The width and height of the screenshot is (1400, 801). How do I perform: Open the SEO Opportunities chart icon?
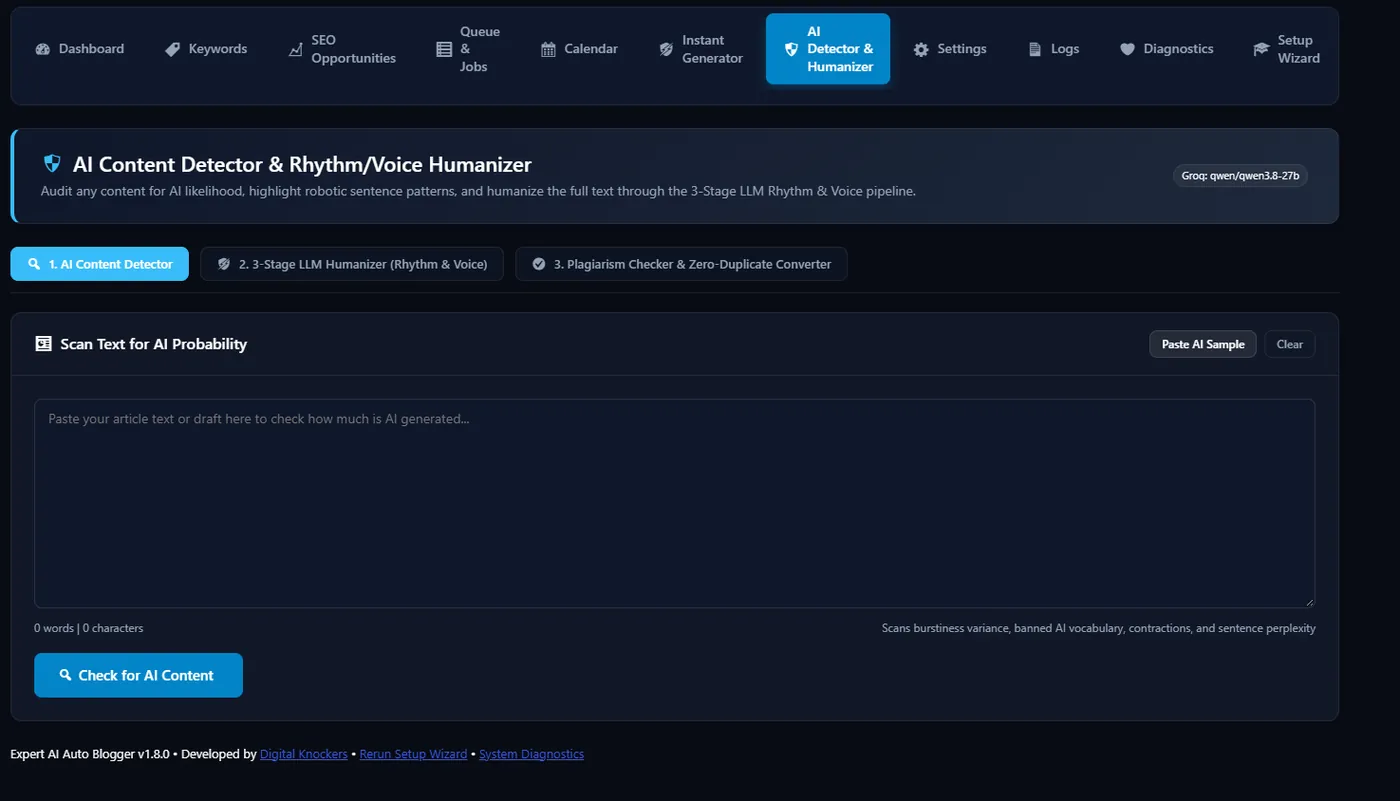click(x=295, y=49)
